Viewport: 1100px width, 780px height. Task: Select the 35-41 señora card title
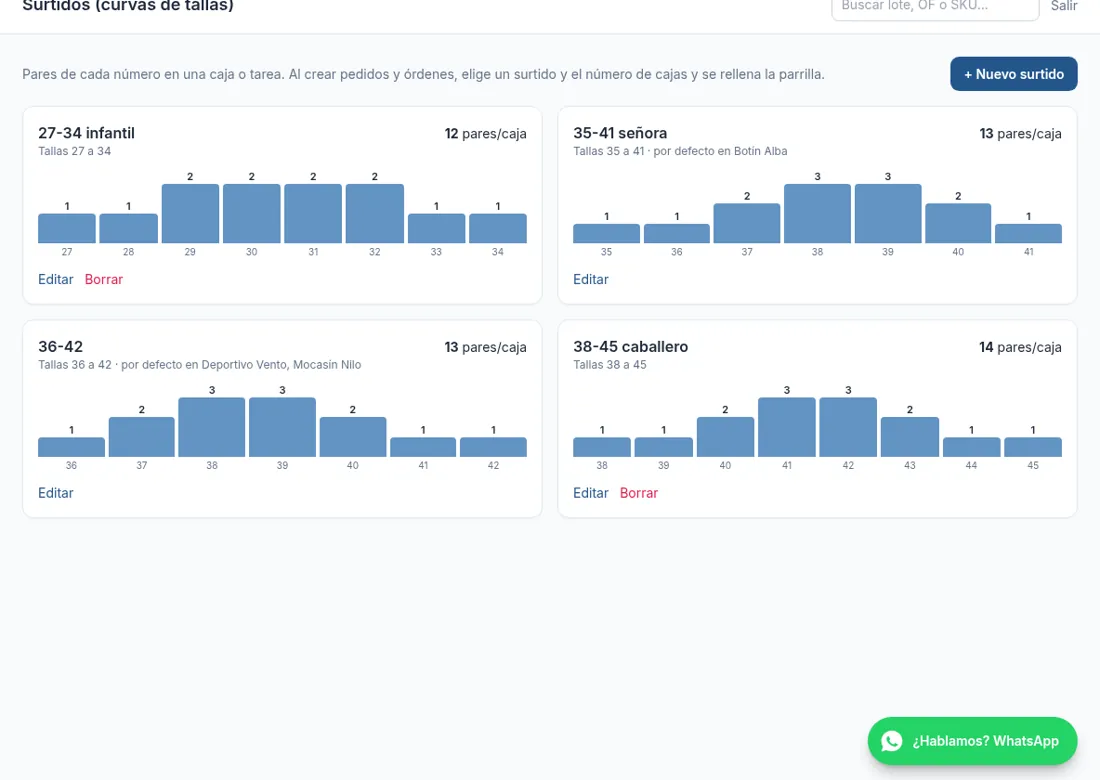coord(620,133)
